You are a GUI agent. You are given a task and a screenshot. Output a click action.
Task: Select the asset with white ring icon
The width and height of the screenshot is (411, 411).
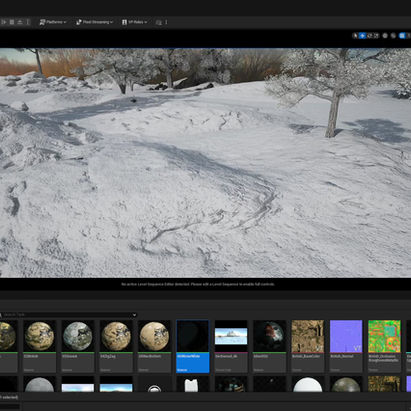point(154,384)
